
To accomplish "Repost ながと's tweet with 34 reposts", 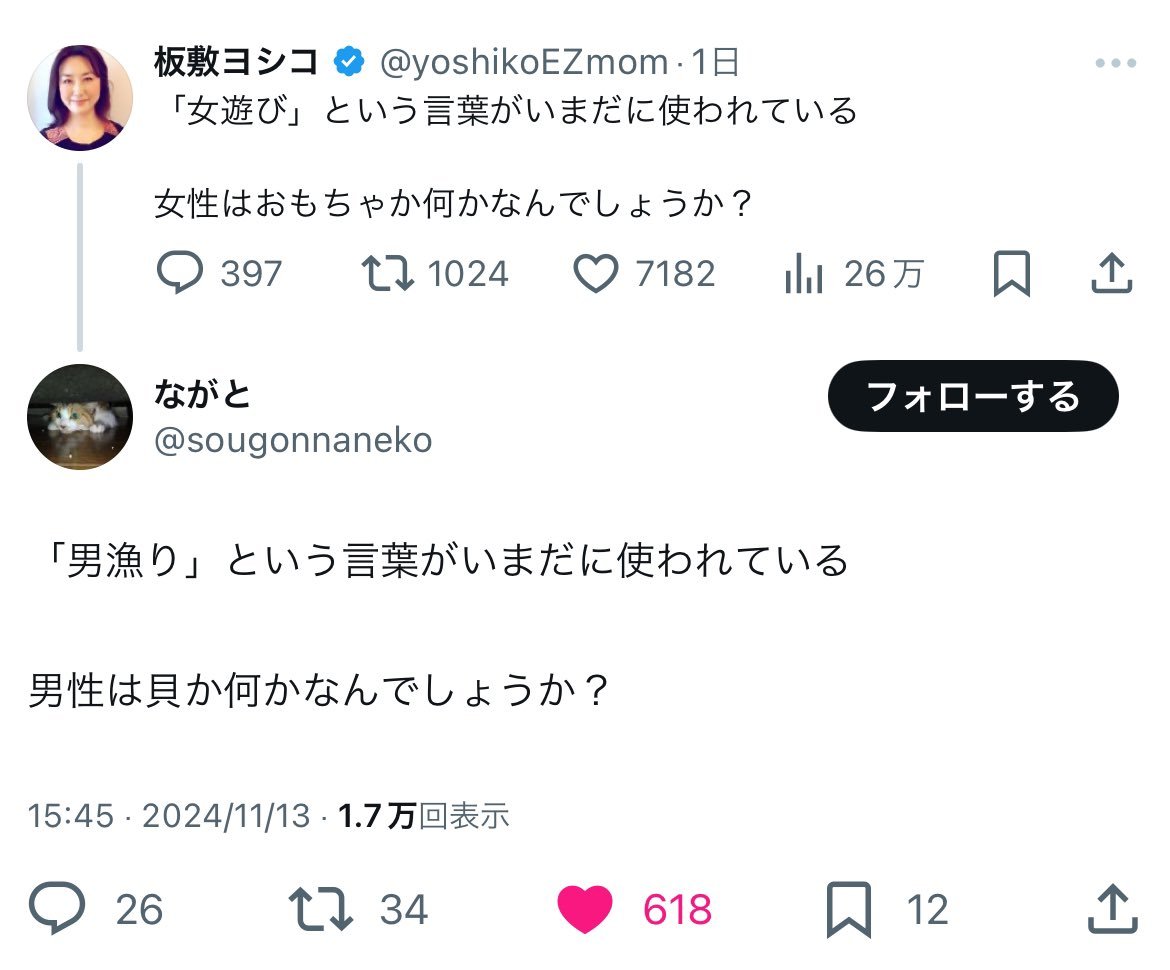I will click(319, 909).
